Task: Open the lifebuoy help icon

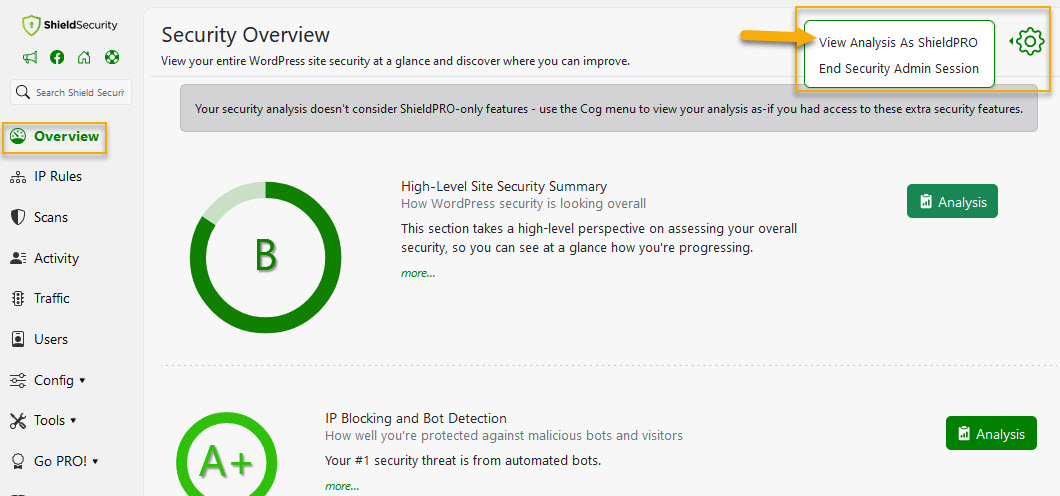Action: (x=112, y=57)
